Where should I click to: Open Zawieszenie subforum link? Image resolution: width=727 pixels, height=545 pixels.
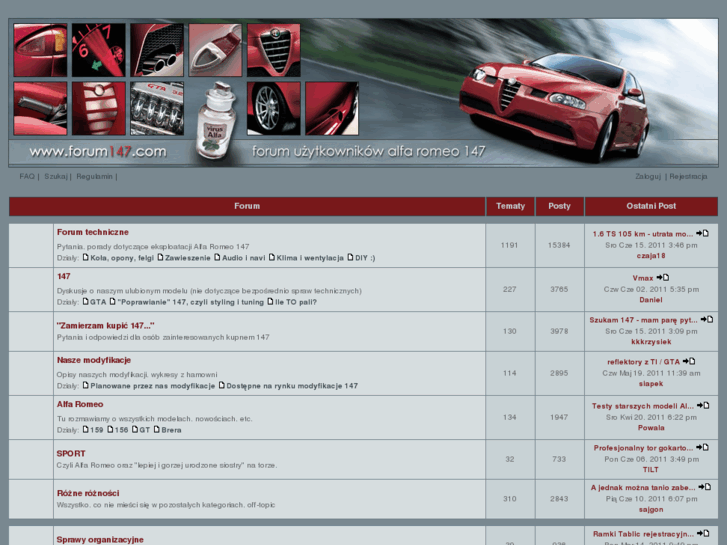pos(187,258)
